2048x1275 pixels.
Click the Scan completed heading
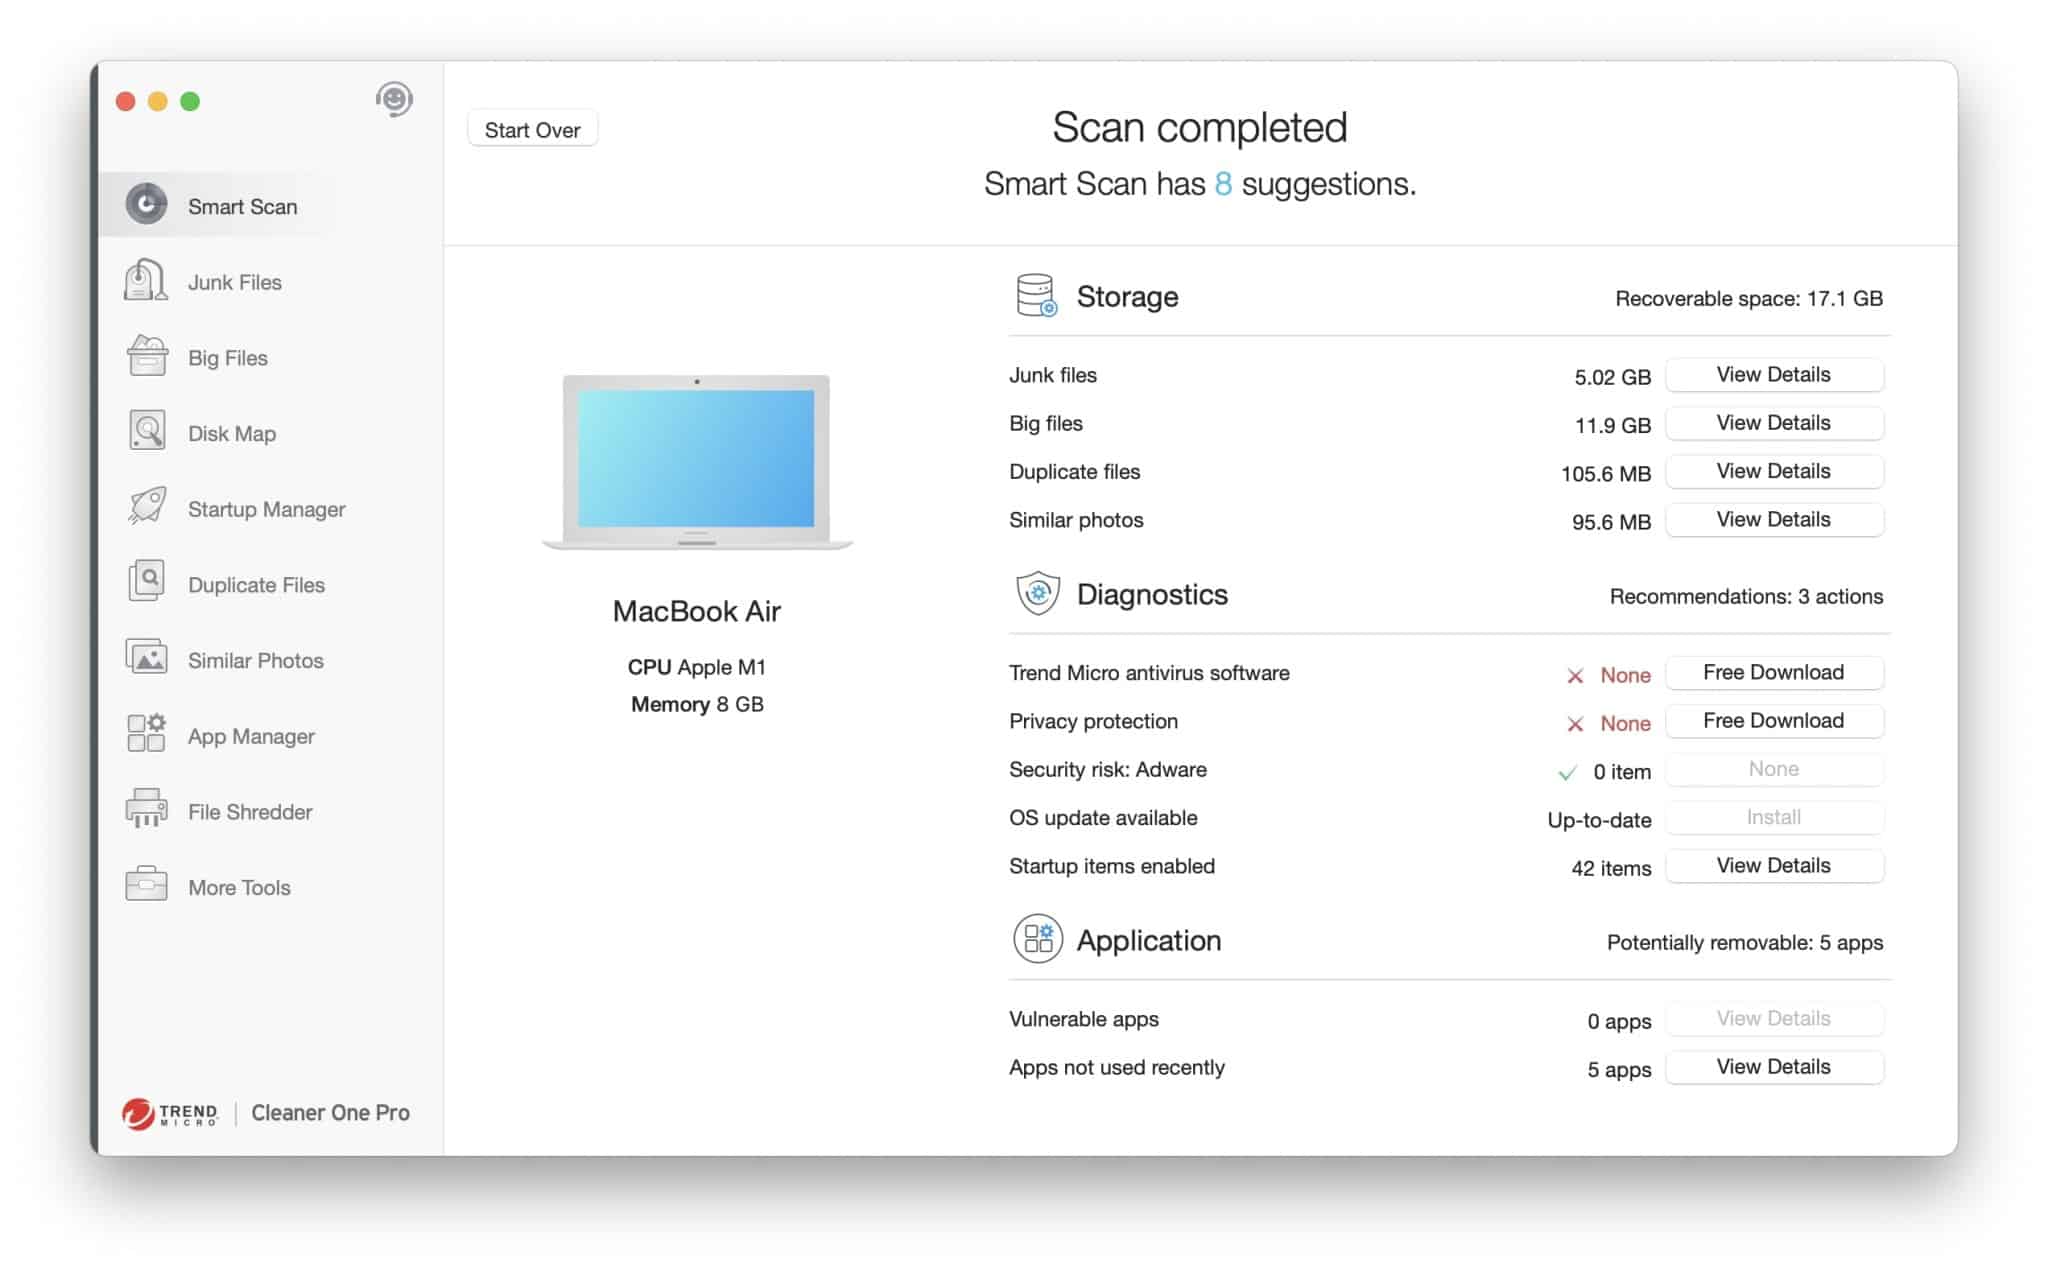coord(1200,127)
